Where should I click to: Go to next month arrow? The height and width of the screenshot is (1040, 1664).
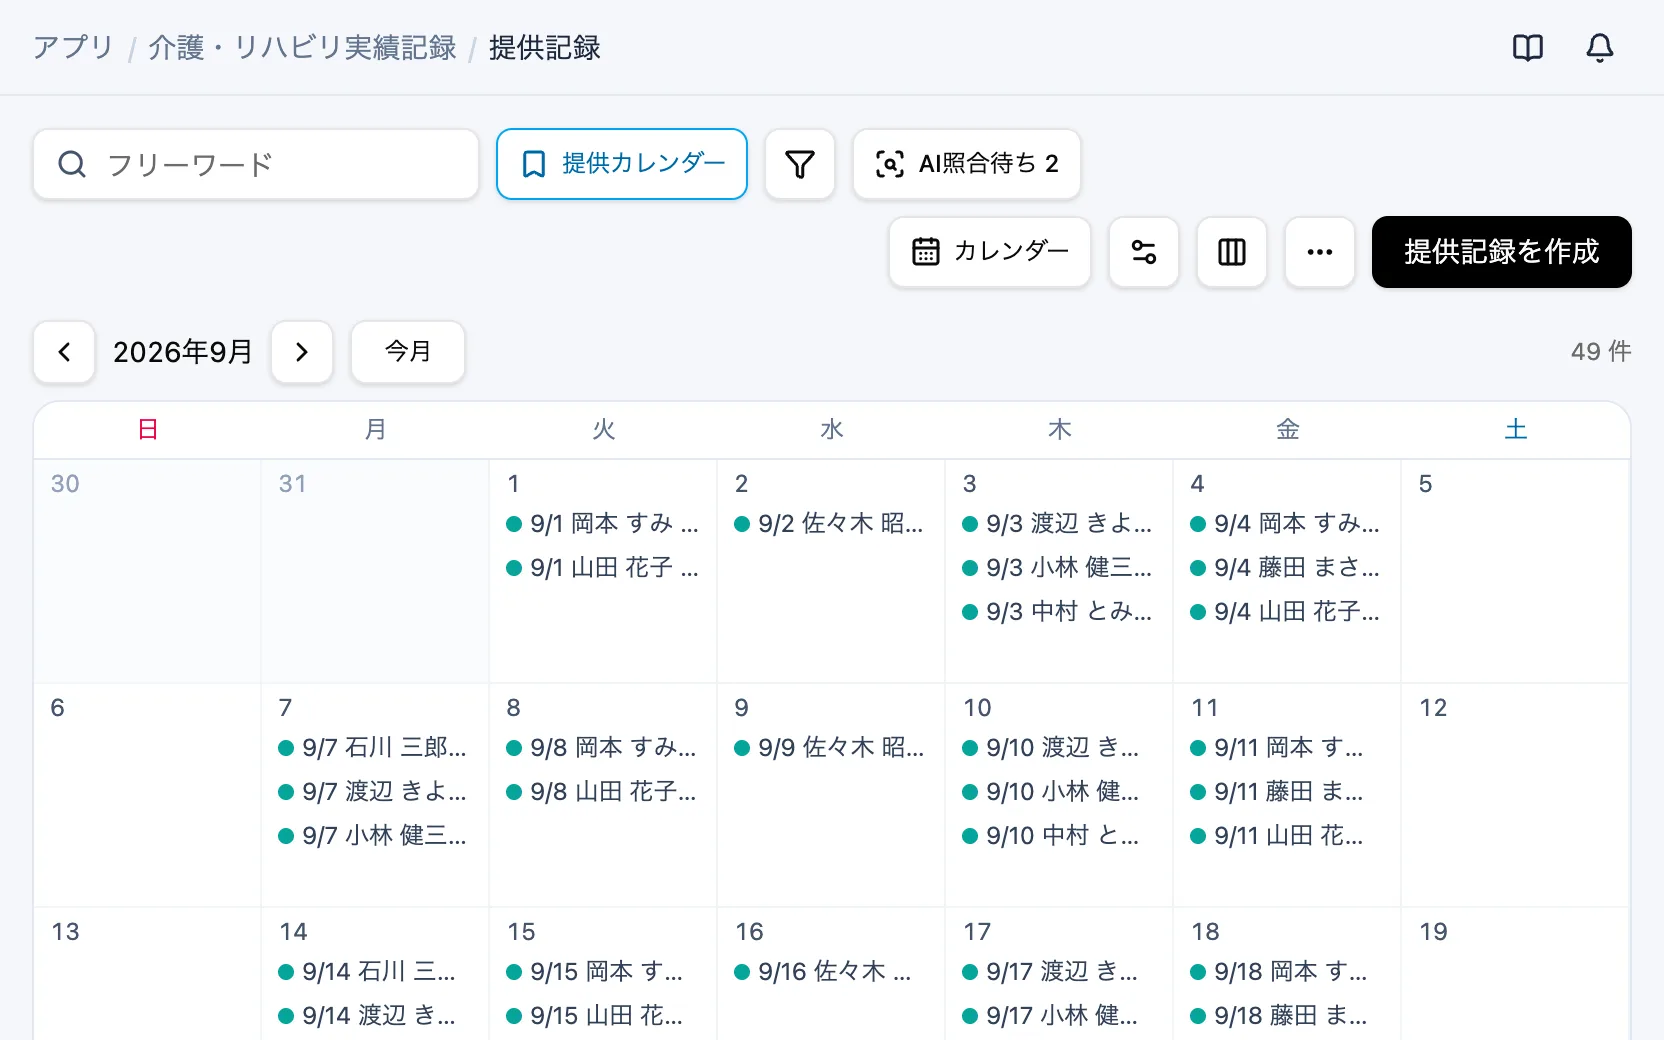[302, 352]
